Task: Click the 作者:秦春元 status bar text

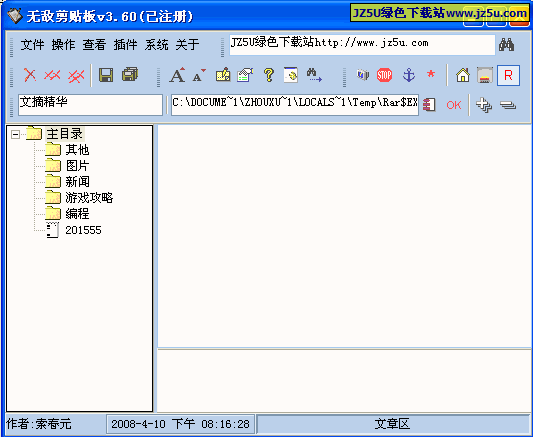Action: (x=39, y=424)
